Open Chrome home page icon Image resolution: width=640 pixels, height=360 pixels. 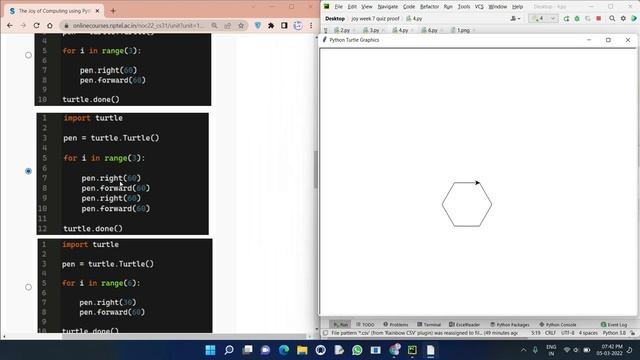click(x=50, y=25)
